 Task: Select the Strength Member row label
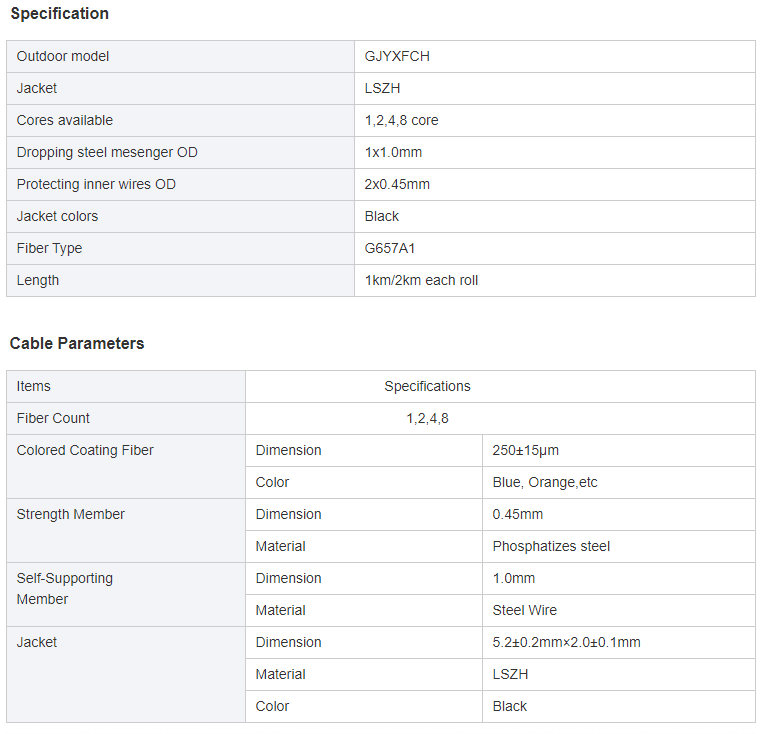(x=70, y=515)
